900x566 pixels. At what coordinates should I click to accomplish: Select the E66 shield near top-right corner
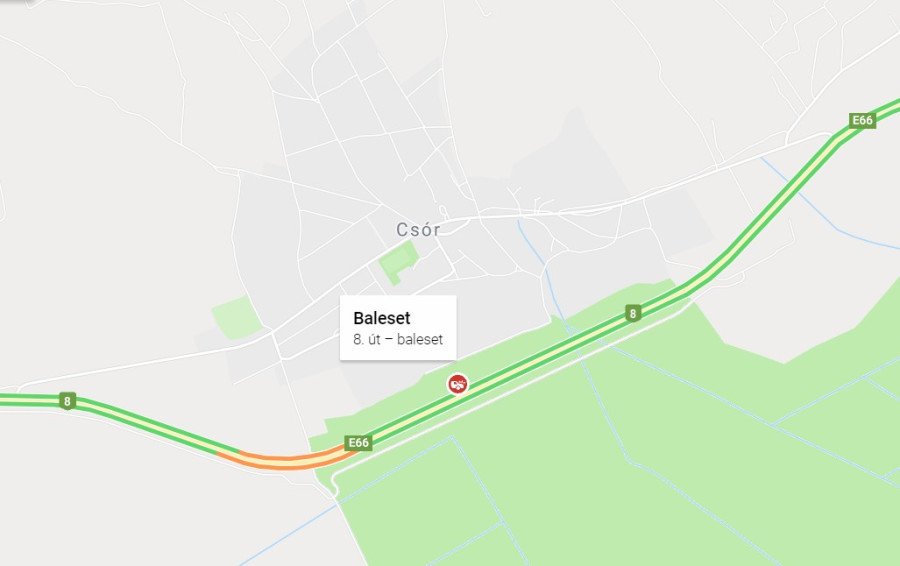(x=862, y=121)
